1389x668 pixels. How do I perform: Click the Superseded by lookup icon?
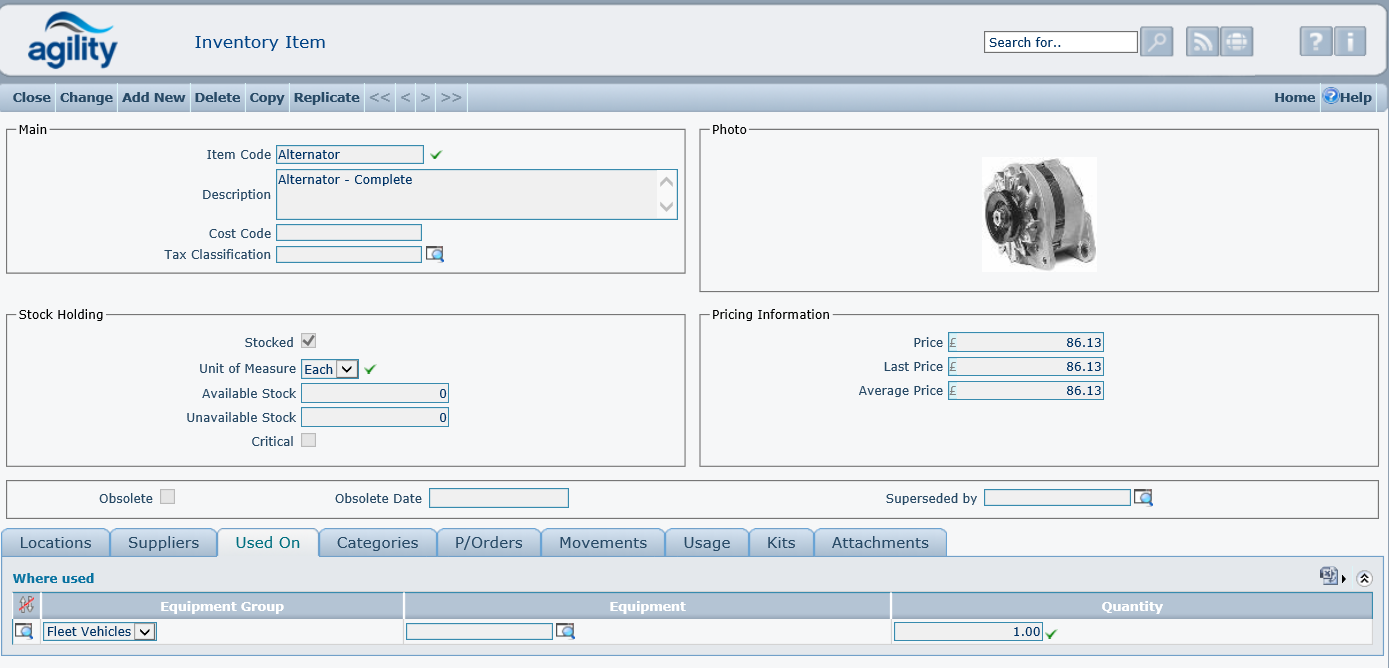(1143, 498)
